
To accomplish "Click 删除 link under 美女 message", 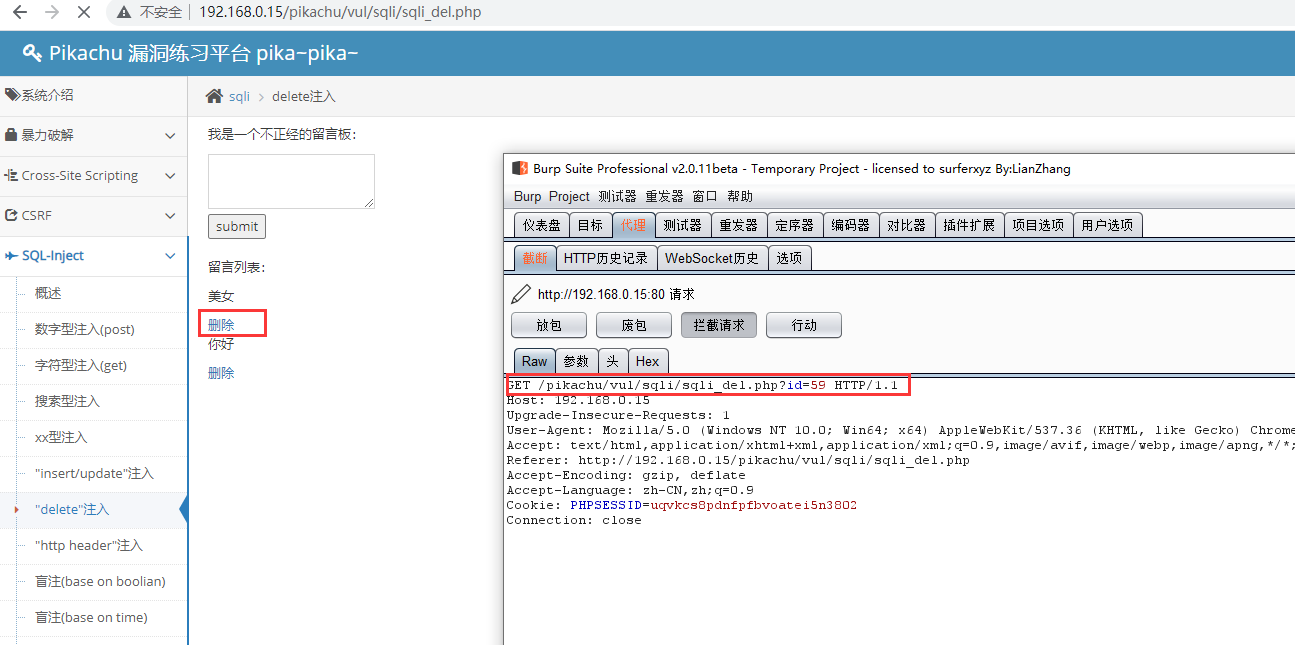I will tap(221, 324).
